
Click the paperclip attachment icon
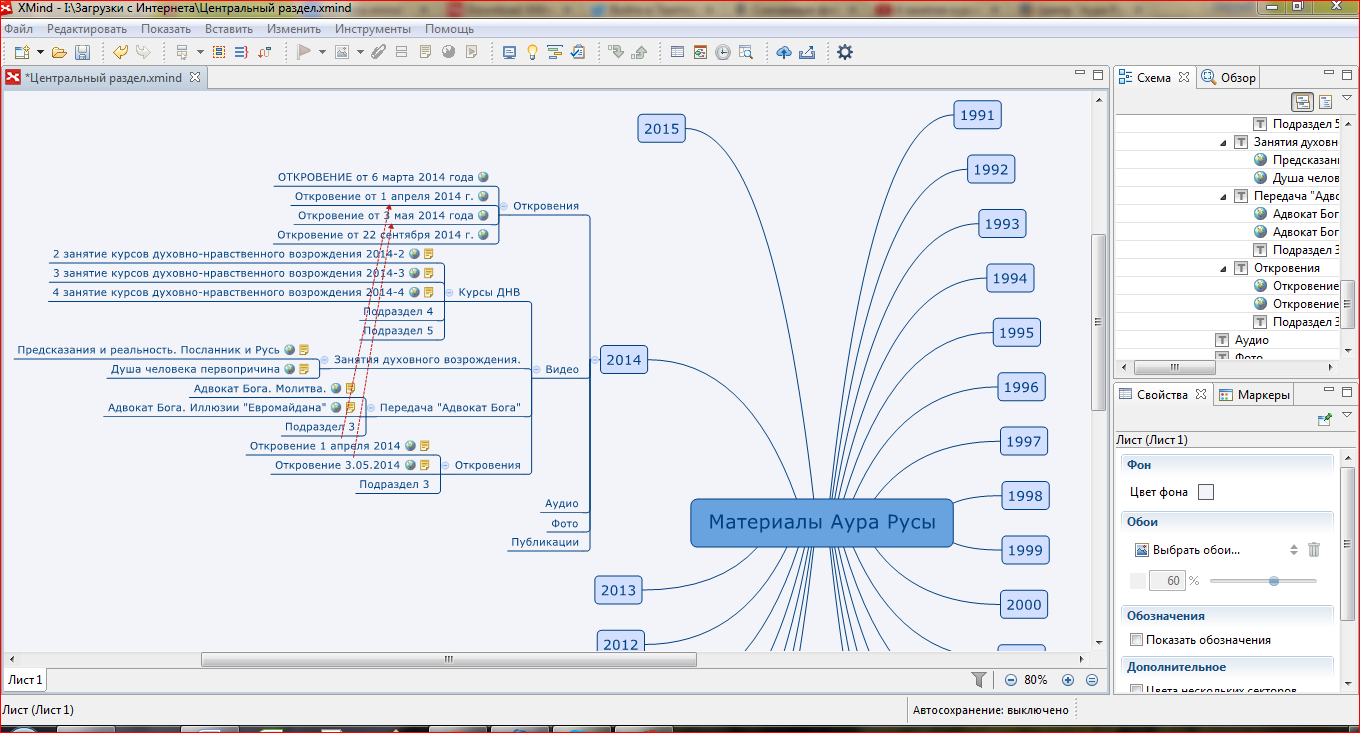pos(378,52)
